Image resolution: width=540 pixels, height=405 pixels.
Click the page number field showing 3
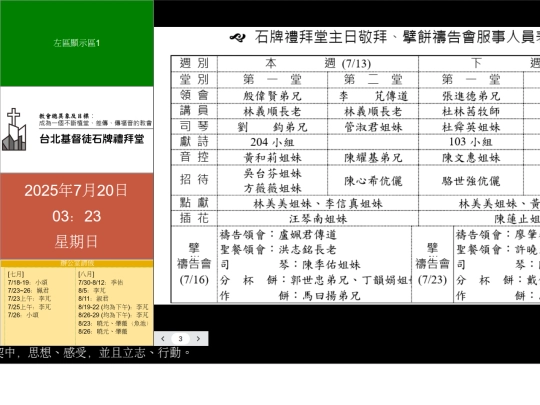[180, 339]
